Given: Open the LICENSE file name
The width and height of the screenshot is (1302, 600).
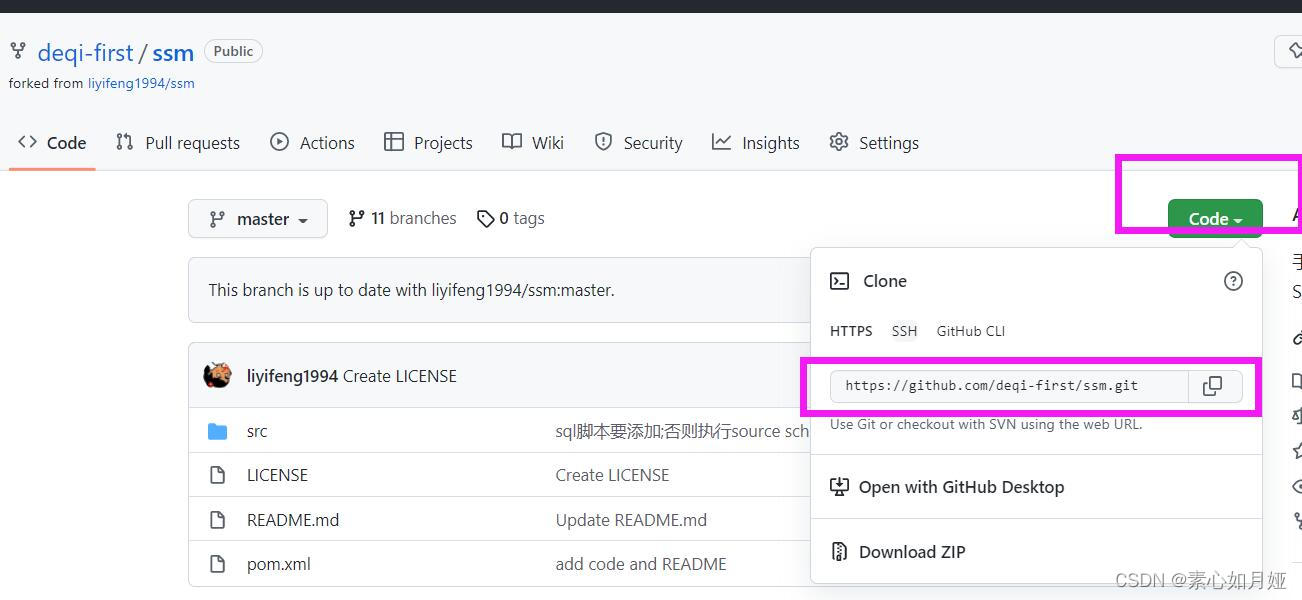Looking at the screenshot, I should pyautogui.click(x=277, y=475).
